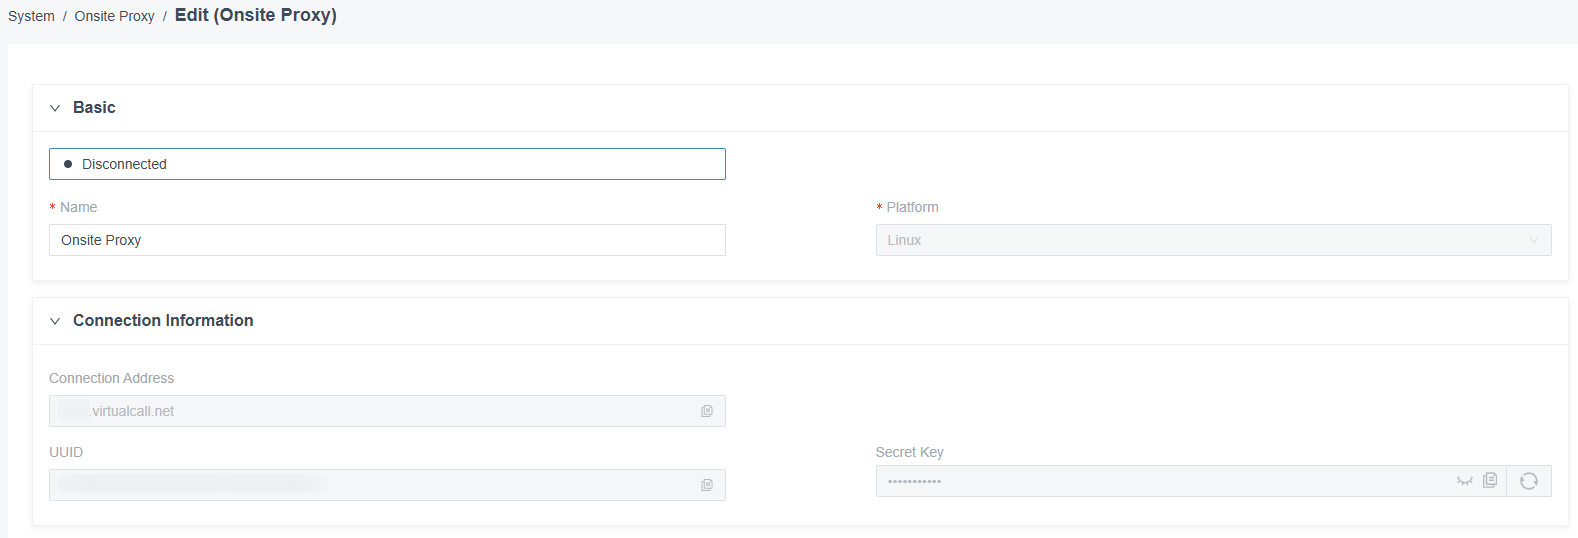Select the Connection Address field
1578x538 pixels.
click(387, 411)
